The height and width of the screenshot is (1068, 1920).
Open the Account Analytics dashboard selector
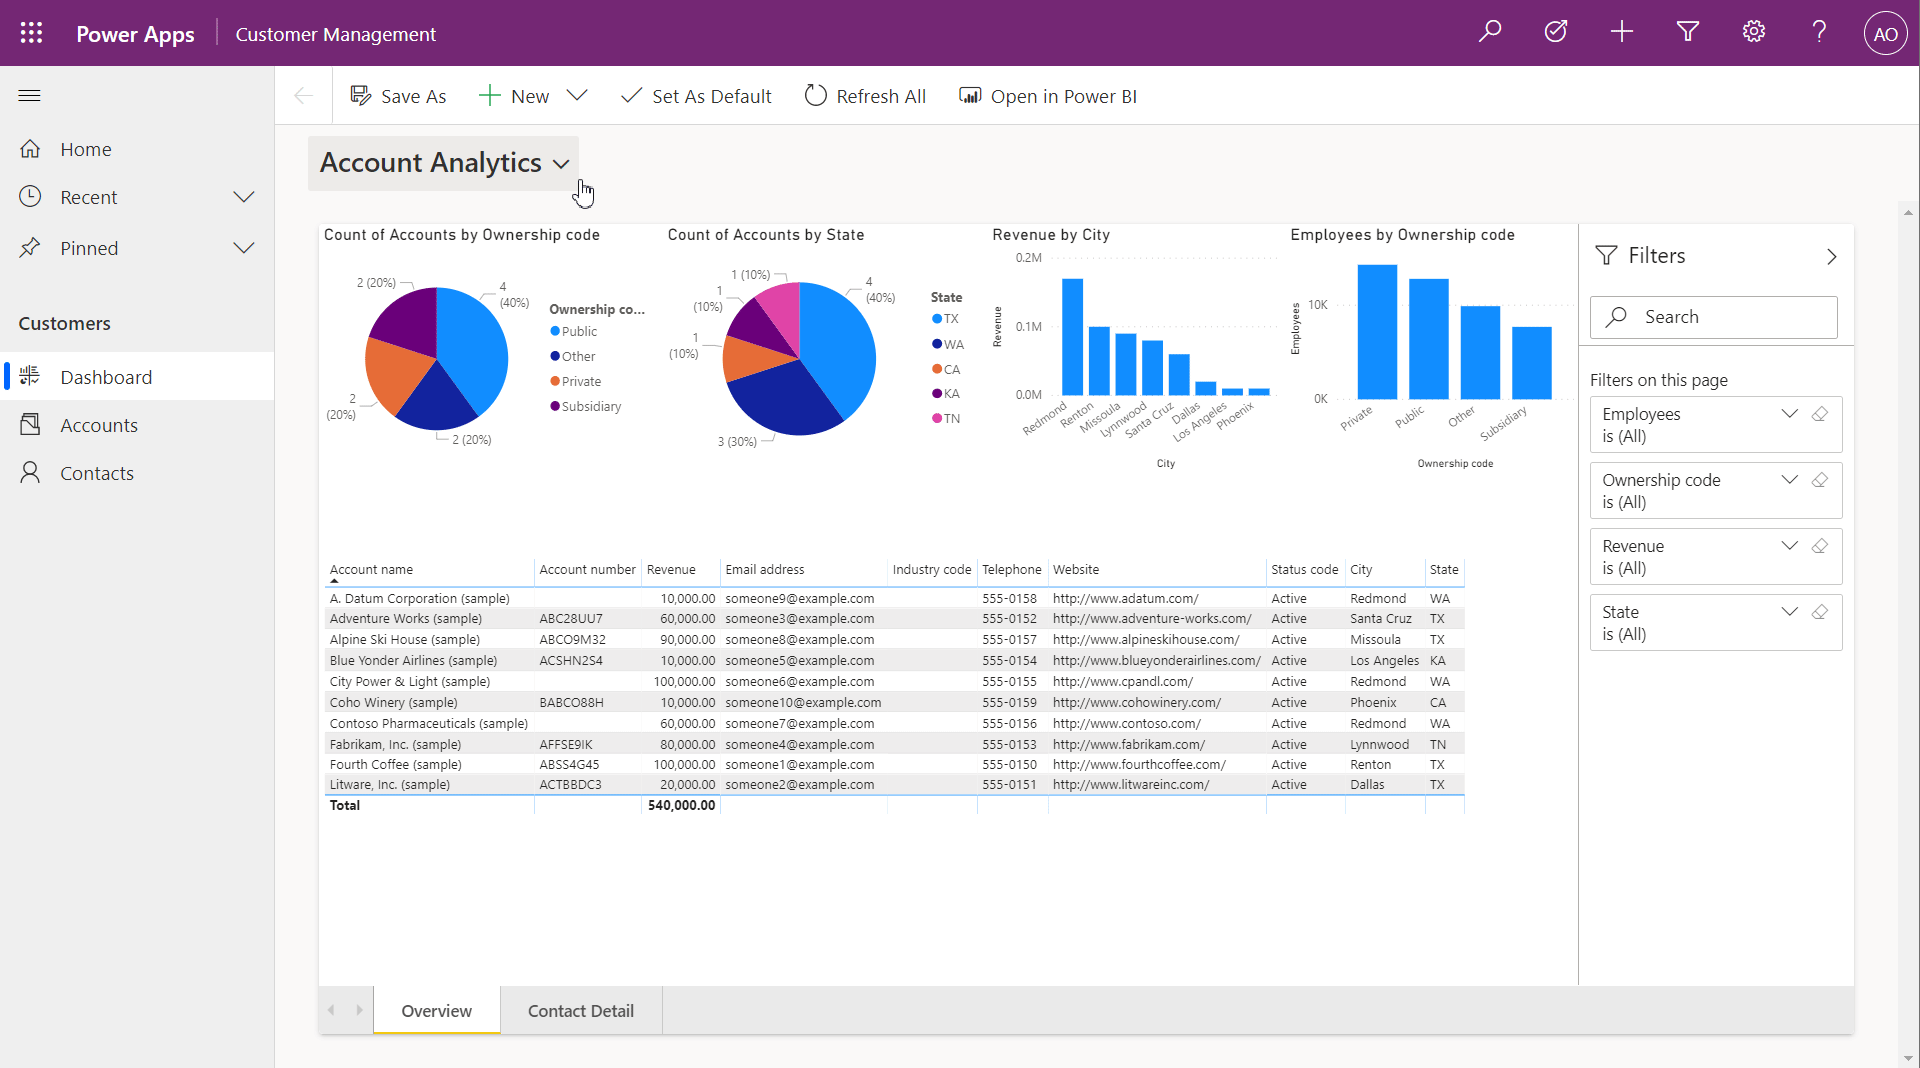[444, 163]
